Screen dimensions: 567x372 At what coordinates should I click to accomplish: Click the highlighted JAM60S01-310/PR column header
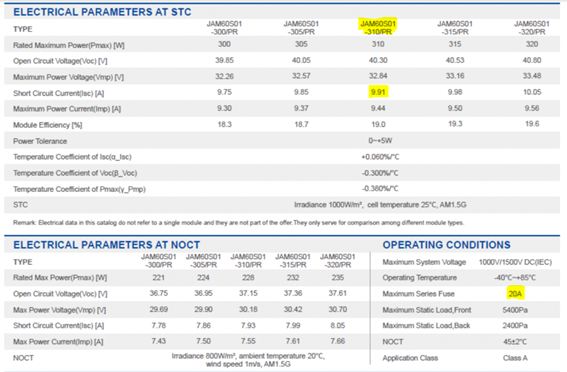click(378, 27)
